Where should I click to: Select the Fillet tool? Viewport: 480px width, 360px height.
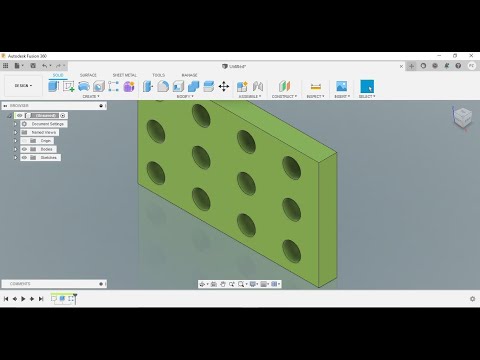tap(163, 86)
